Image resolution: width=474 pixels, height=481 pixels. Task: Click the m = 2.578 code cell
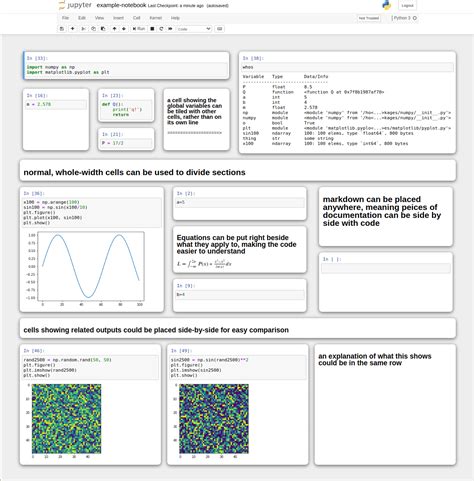click(x=56, y=104)
